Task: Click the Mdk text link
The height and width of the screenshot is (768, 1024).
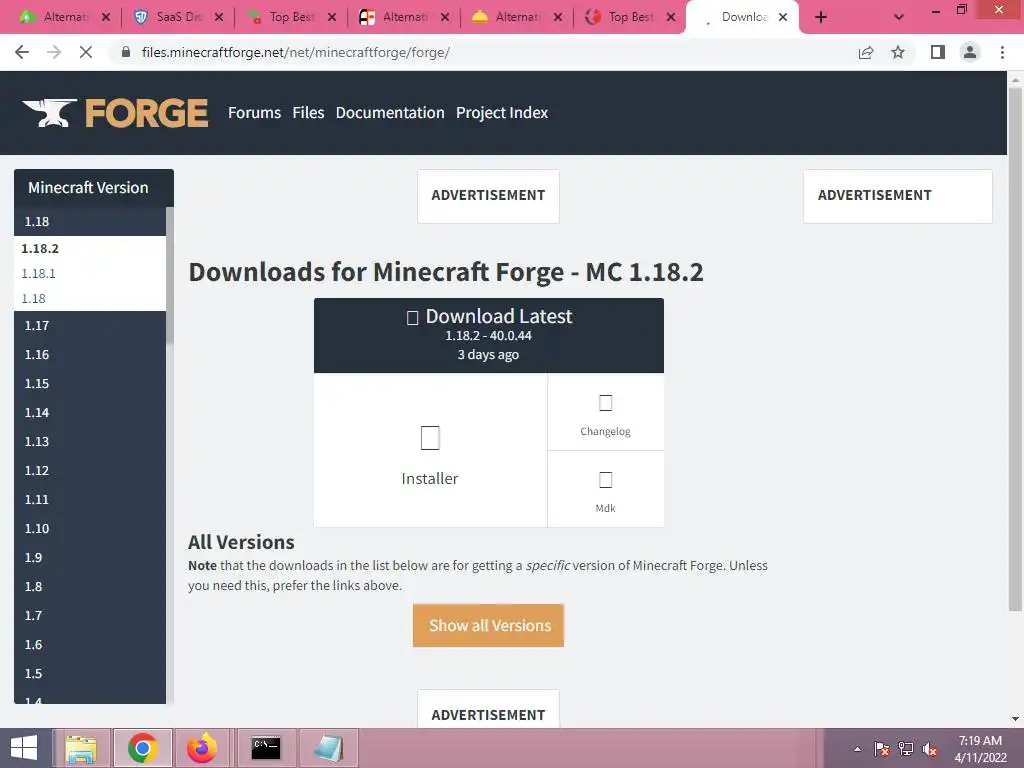Action: pos(605,508)
